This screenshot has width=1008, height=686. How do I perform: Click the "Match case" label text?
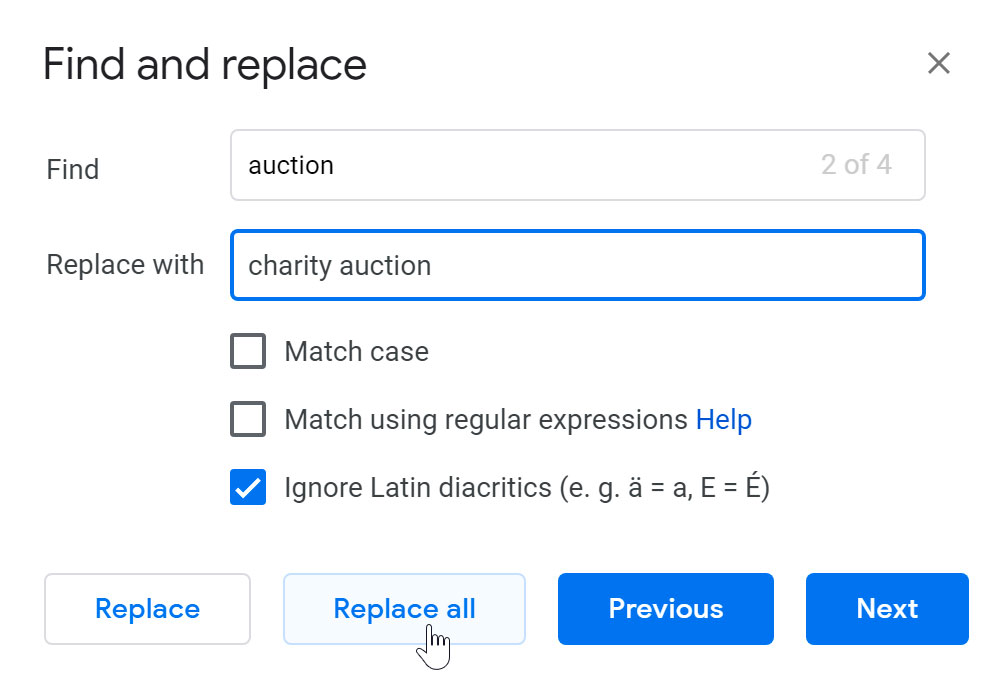click(x=356, y=352)
